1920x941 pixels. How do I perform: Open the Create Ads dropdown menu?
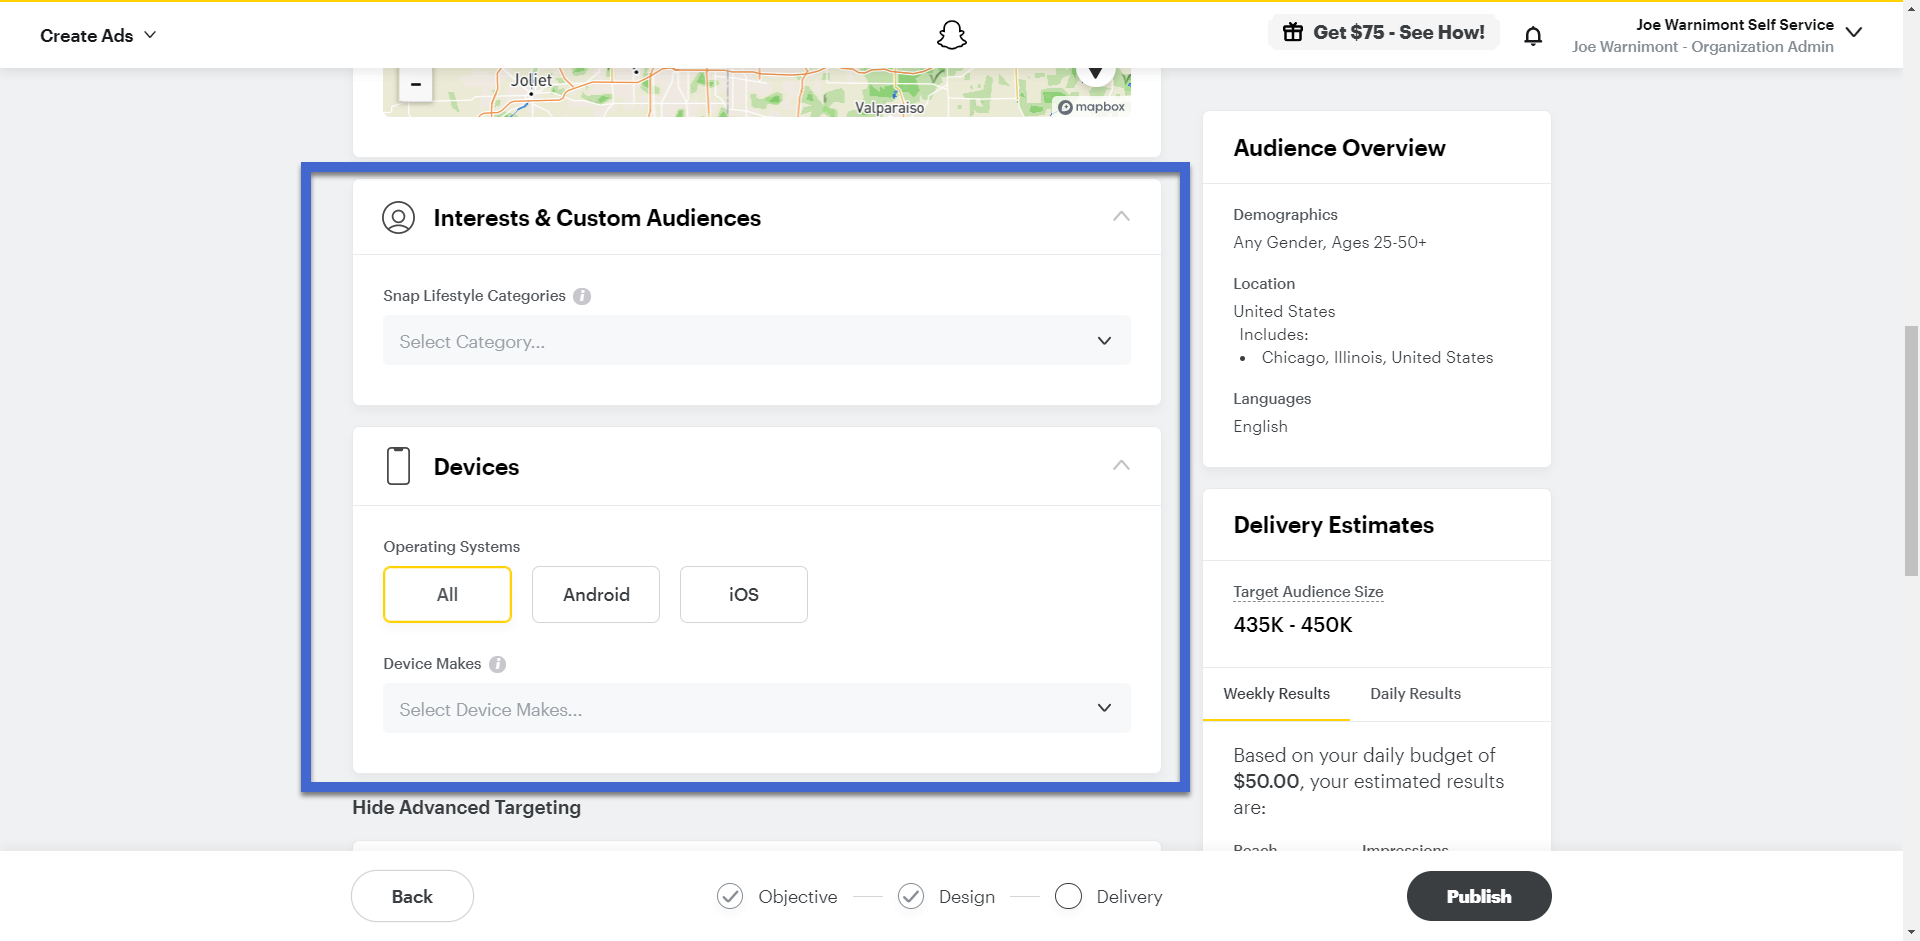(98, 35)
